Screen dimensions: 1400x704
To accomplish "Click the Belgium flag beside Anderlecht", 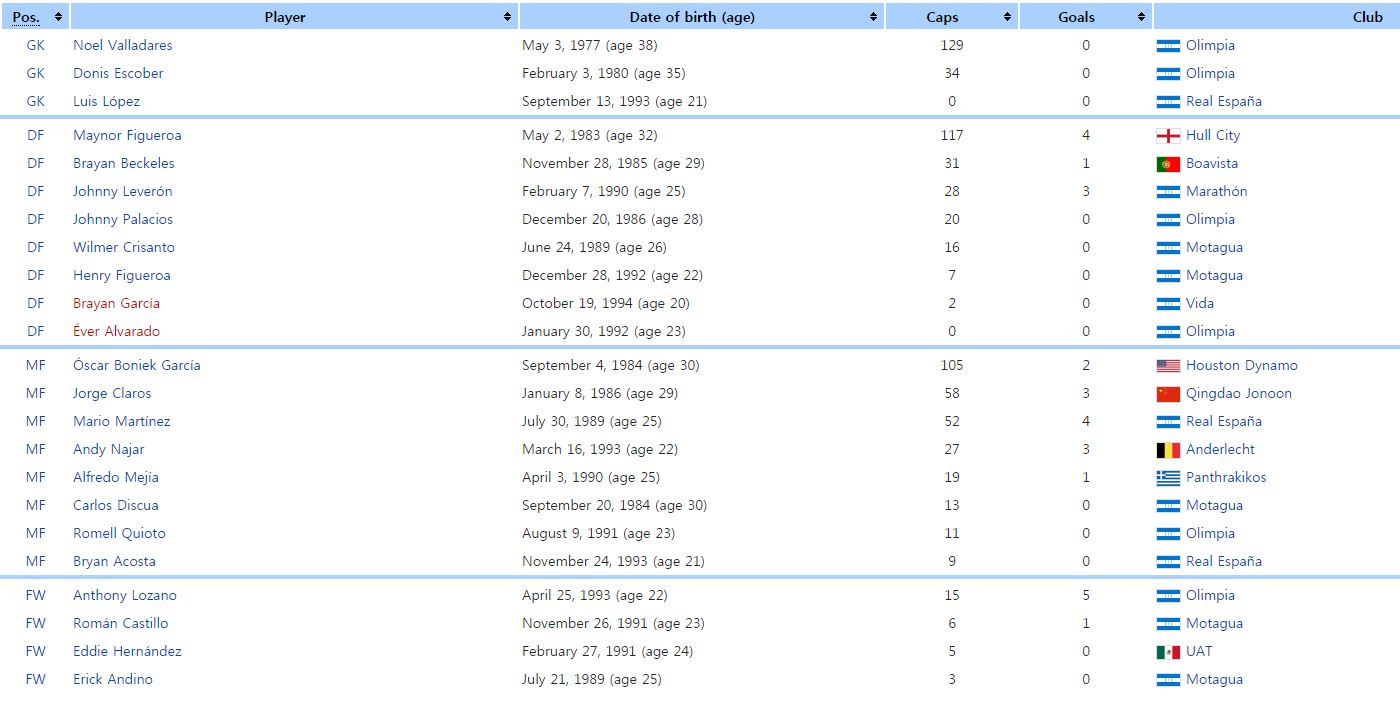I will click(1168, 450).
